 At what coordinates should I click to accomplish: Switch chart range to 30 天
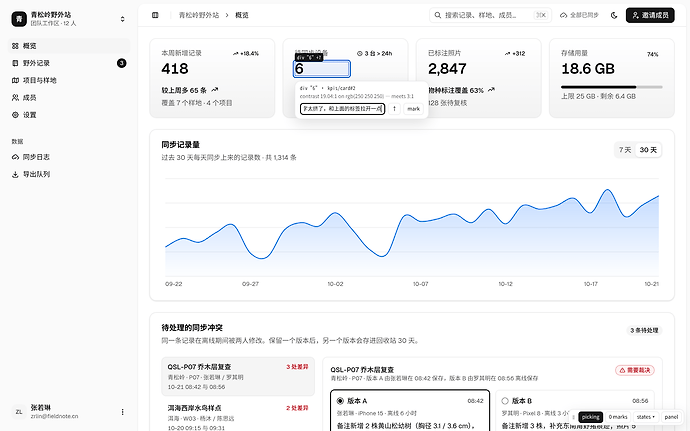click(648, 150)
